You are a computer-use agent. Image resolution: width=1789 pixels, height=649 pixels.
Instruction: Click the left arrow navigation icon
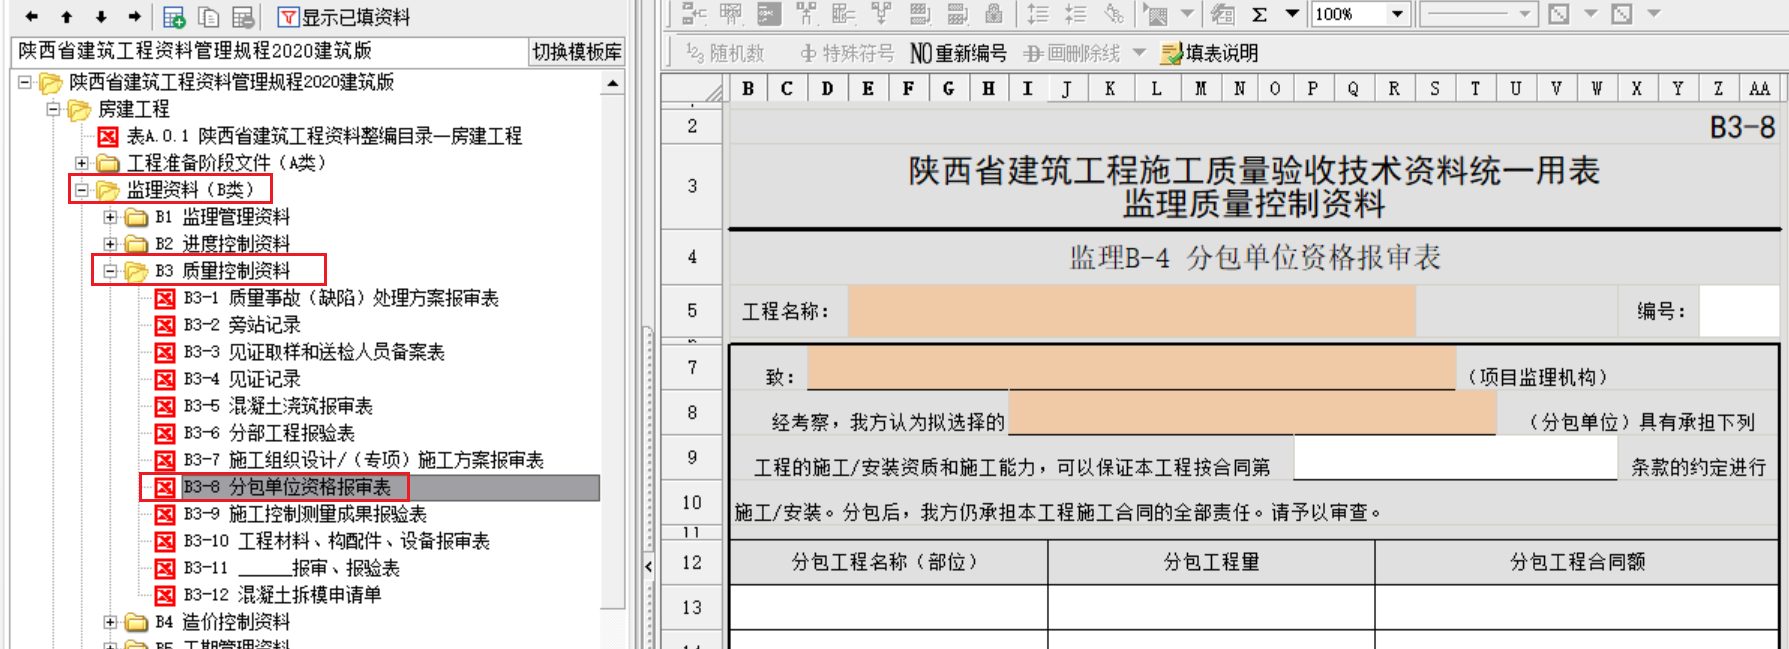point(32,17)
